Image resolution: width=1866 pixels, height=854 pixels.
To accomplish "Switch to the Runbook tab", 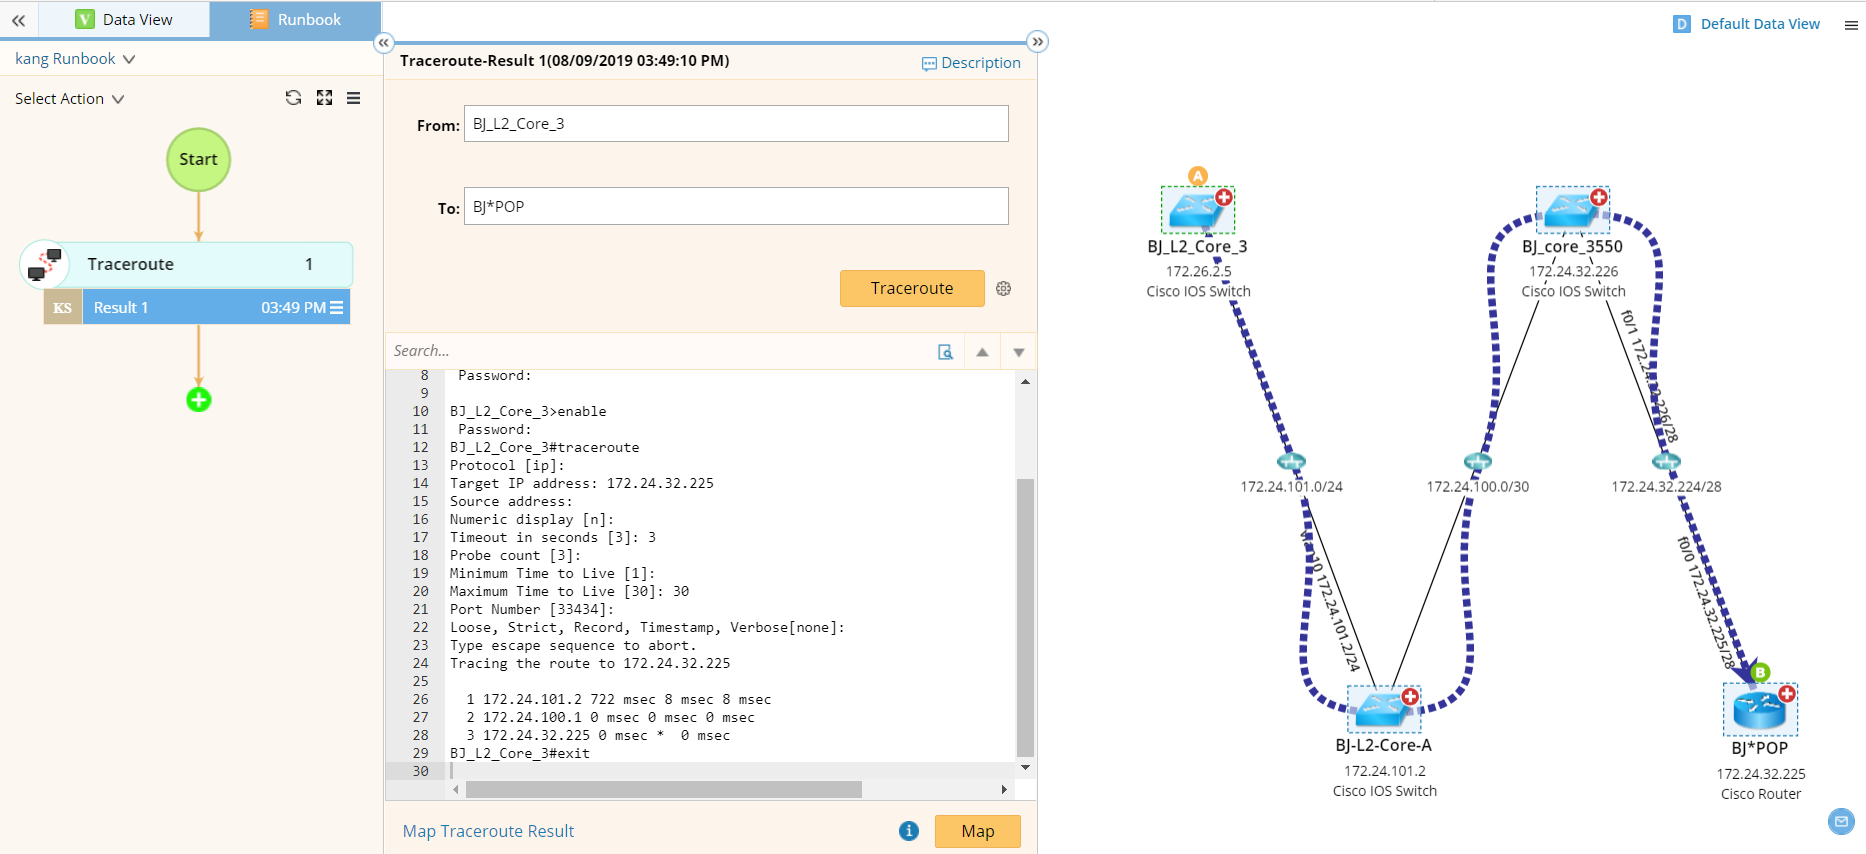I will click(x=296, y=20).
